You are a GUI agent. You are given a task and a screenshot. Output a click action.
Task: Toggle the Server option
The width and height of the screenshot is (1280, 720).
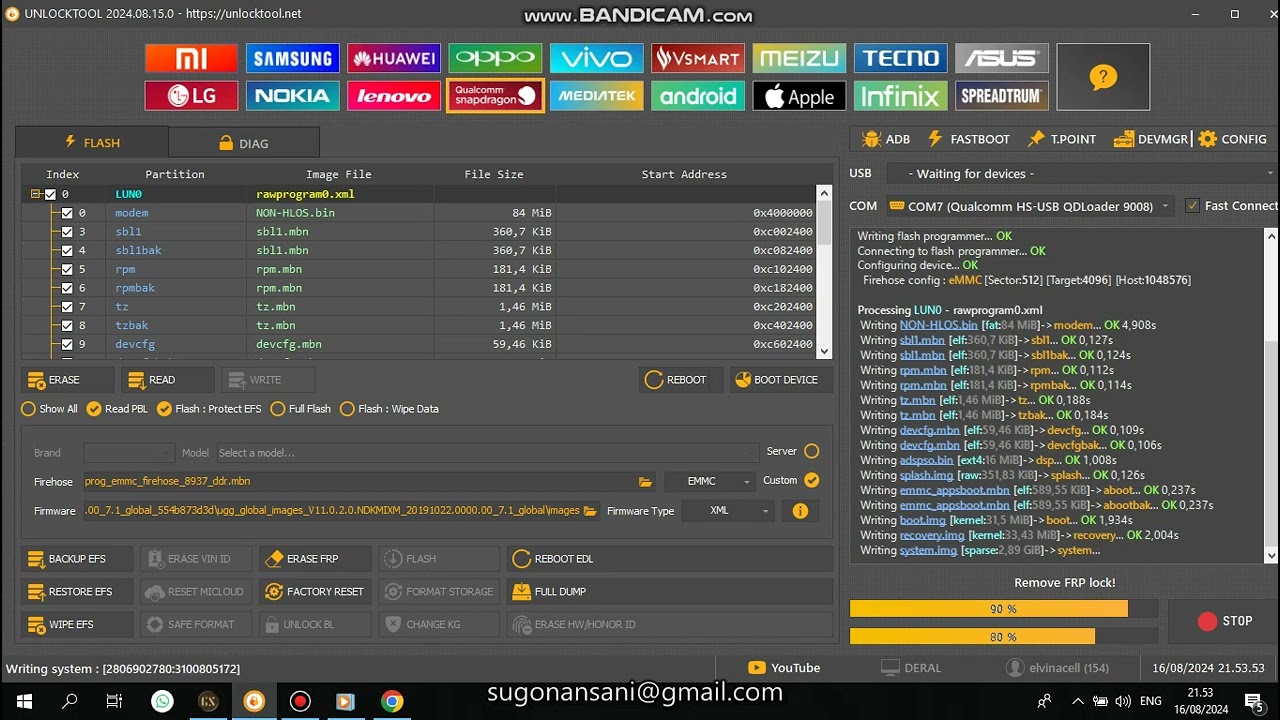point(812,451)
